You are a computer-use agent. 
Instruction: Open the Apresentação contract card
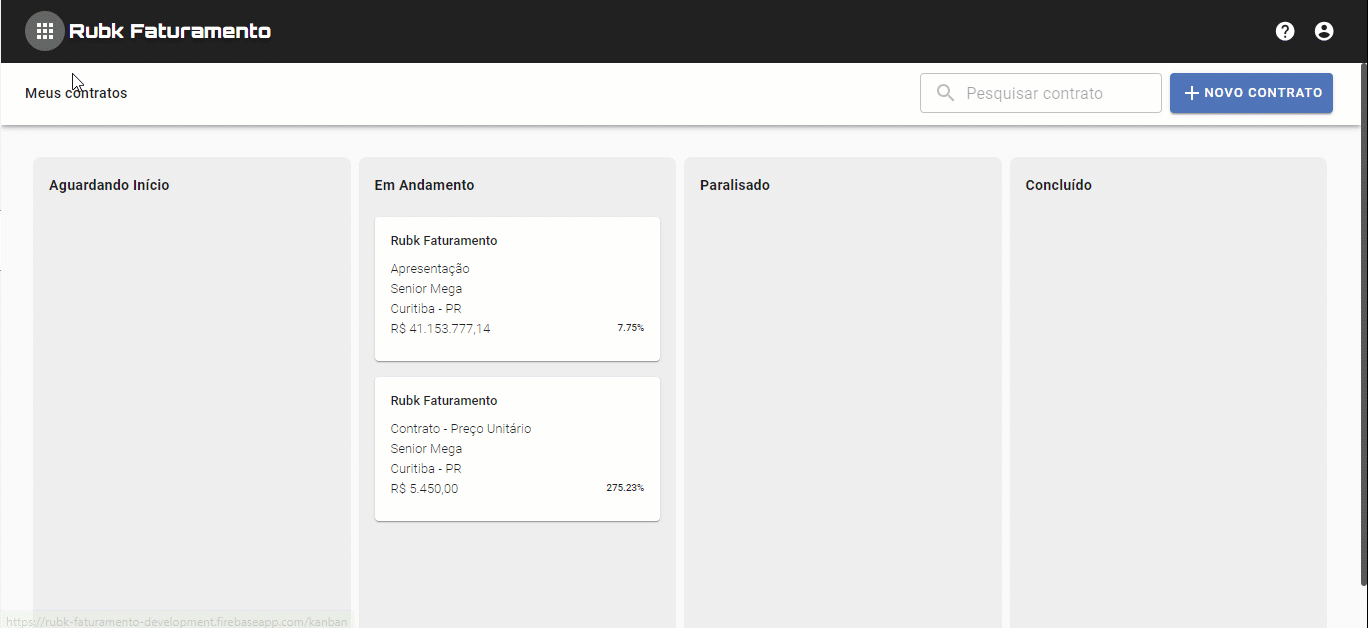[517, 288]
